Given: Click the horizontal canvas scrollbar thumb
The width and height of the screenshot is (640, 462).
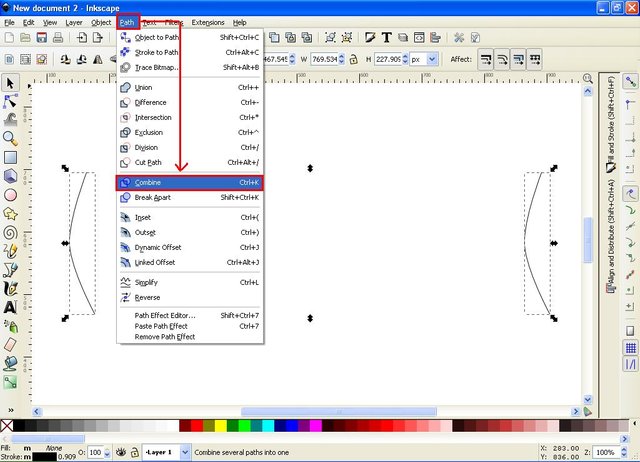Looking at the screenshot, I should click(x=339, y=411).
